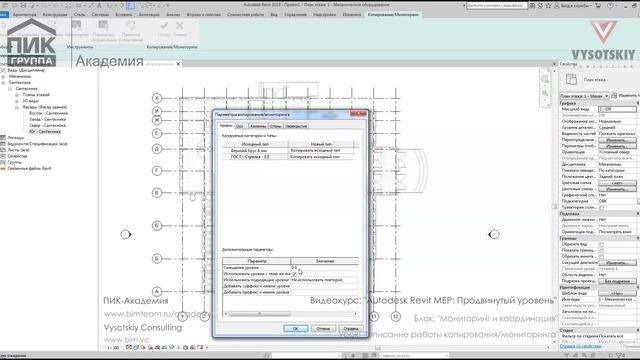Click Справка button in the dialog

(x=351, y=329)
